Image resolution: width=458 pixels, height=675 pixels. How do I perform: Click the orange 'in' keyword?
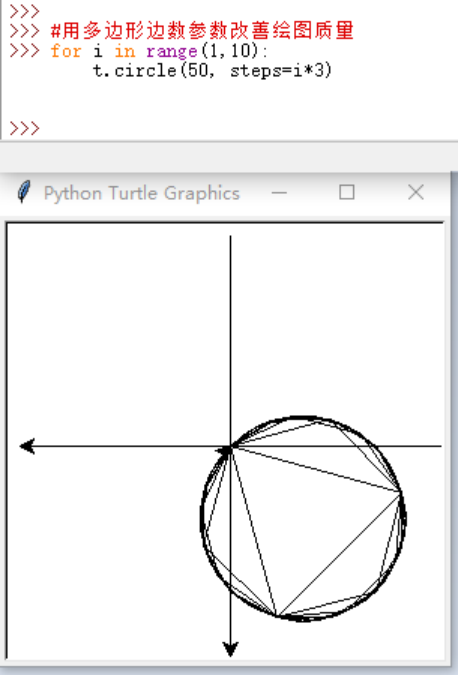125,51
